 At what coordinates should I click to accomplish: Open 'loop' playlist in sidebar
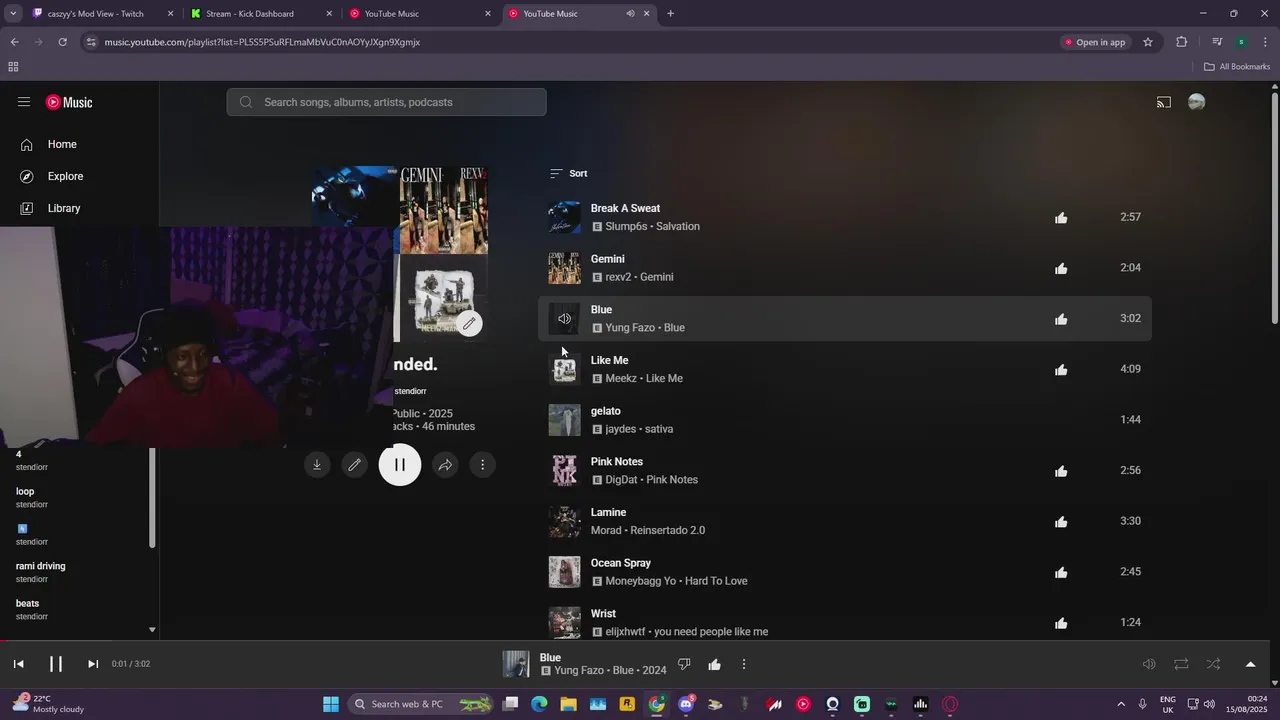(x=25, y=491)
